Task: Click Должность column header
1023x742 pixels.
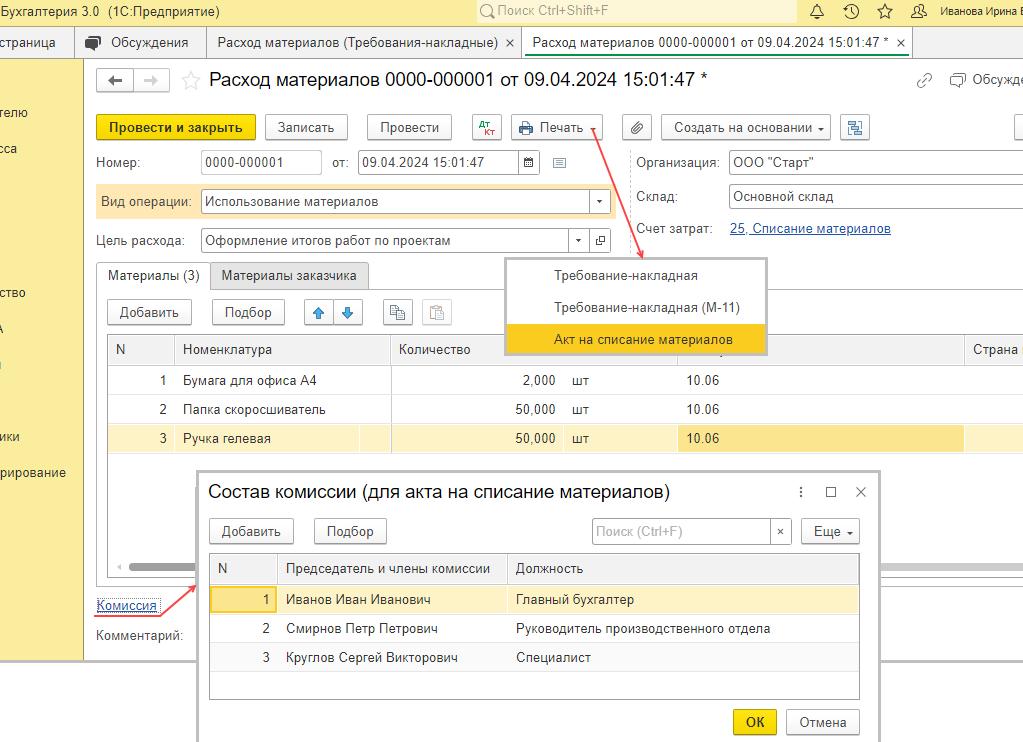Action: coord(682,568)
